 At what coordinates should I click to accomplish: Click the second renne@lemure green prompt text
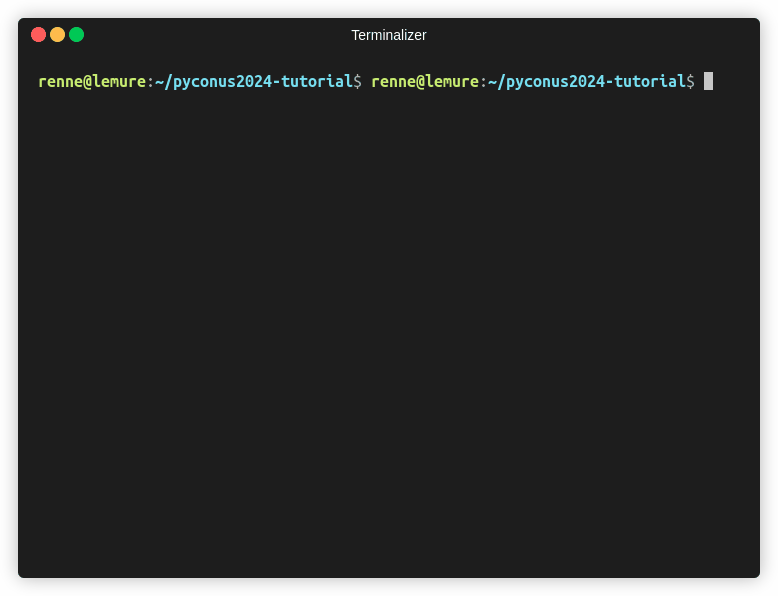(x=425, y=81)
